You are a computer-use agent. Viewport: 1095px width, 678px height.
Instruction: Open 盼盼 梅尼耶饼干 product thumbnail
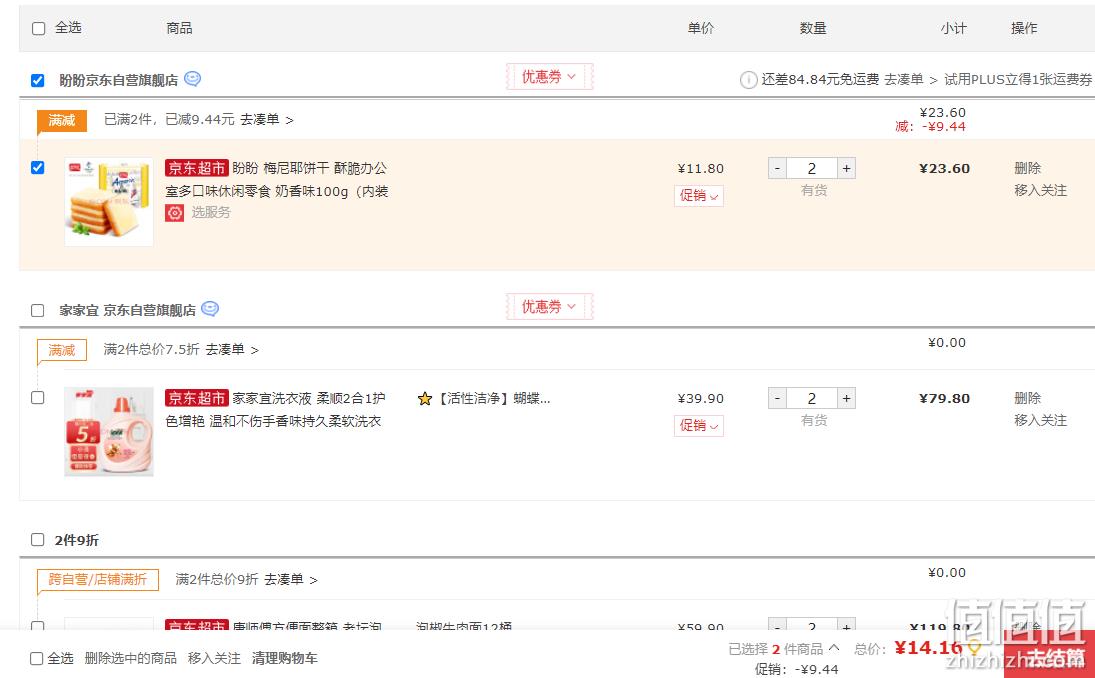[x=109, y=202]
